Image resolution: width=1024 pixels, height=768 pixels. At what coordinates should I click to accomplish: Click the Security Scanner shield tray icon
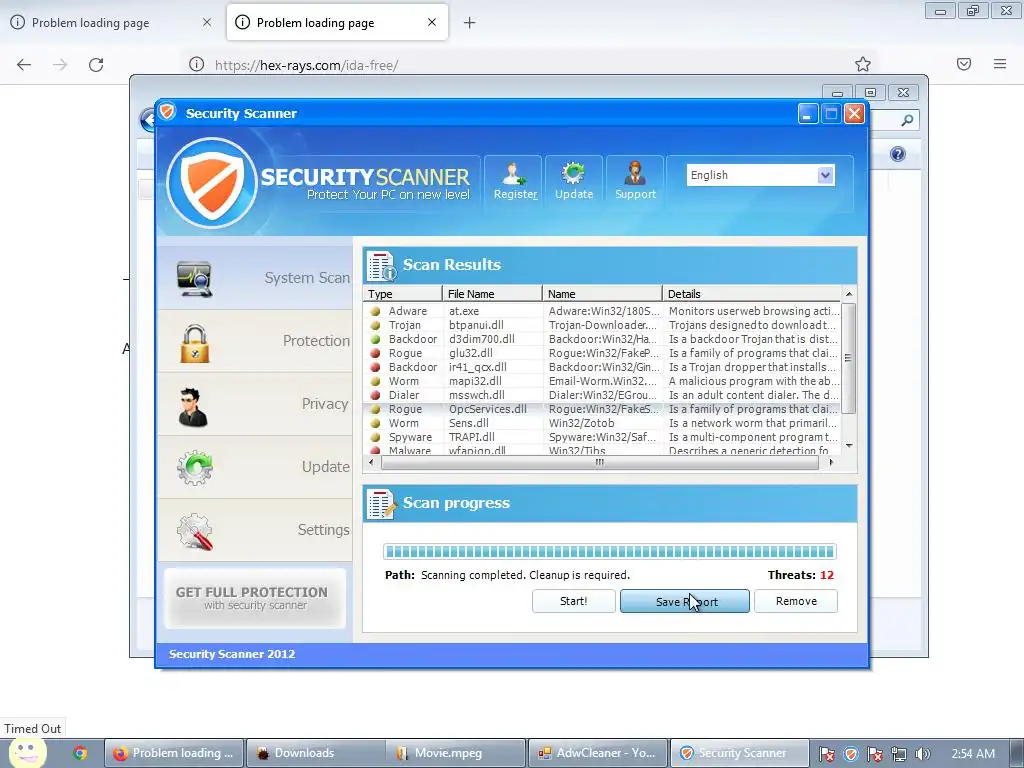coord(850,754)
